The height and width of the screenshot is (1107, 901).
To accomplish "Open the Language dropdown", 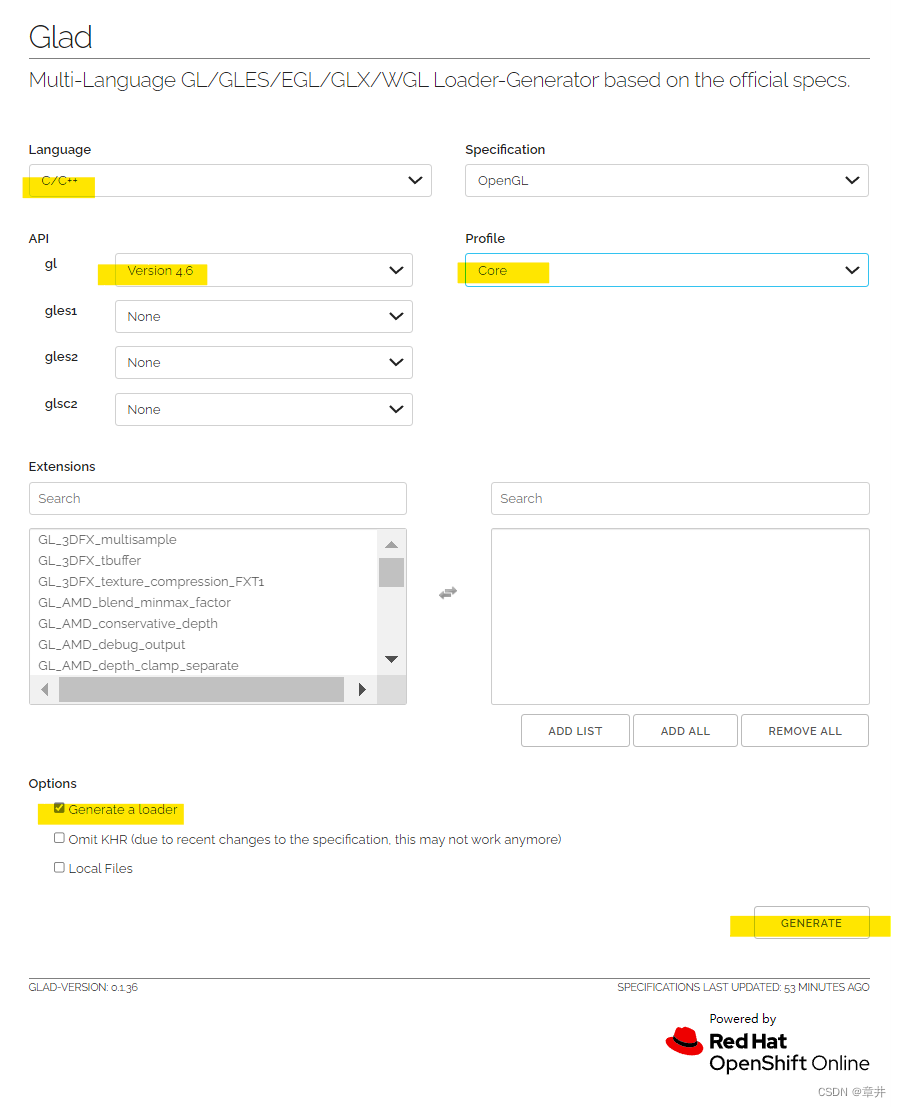I will tap(230, 181).
